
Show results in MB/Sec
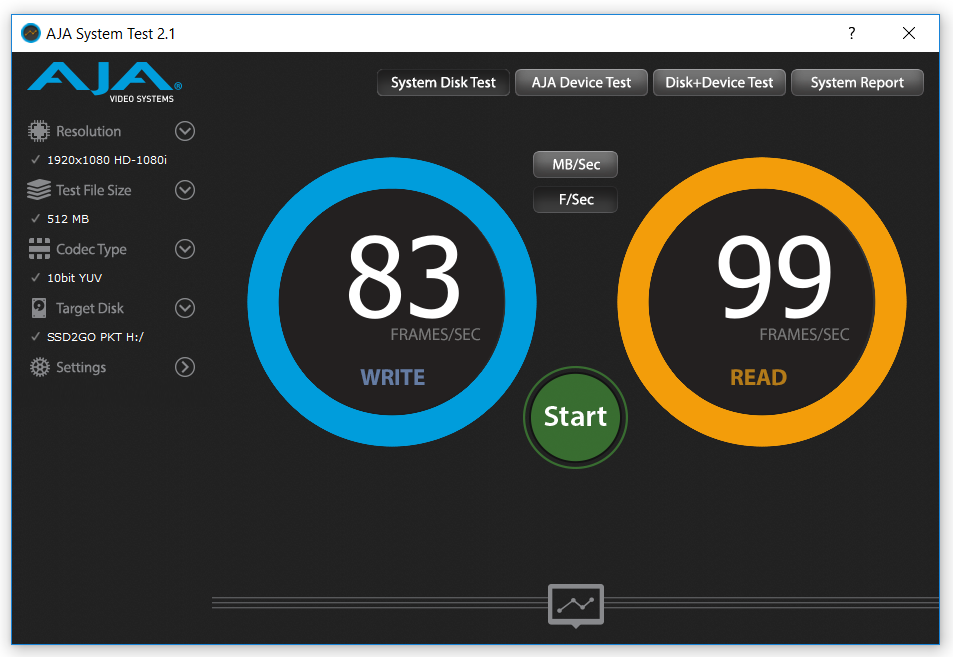coord(576,165)
